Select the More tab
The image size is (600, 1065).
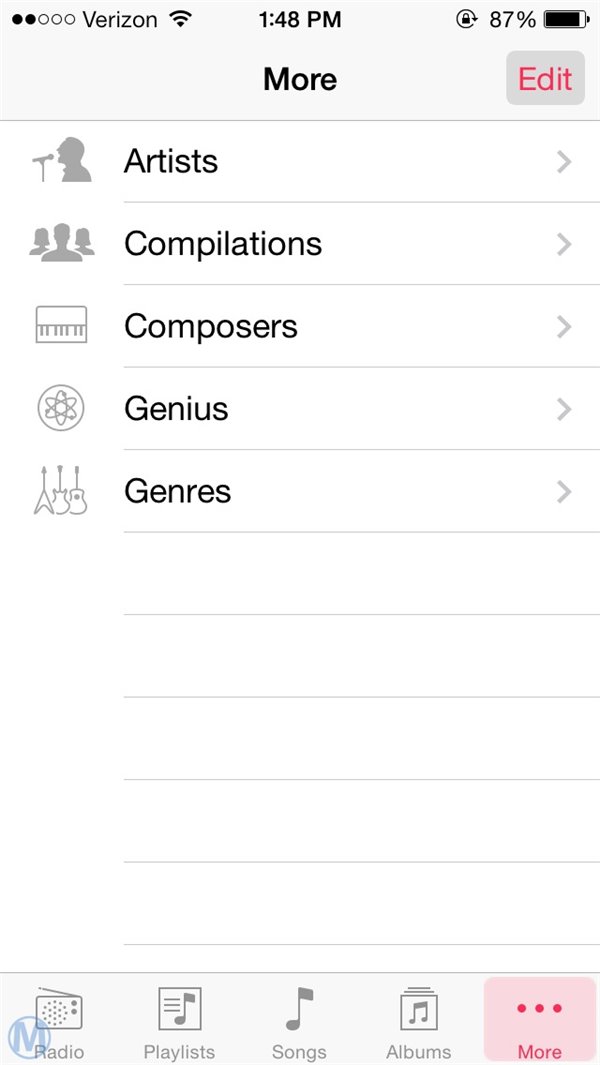[540, 1020]
